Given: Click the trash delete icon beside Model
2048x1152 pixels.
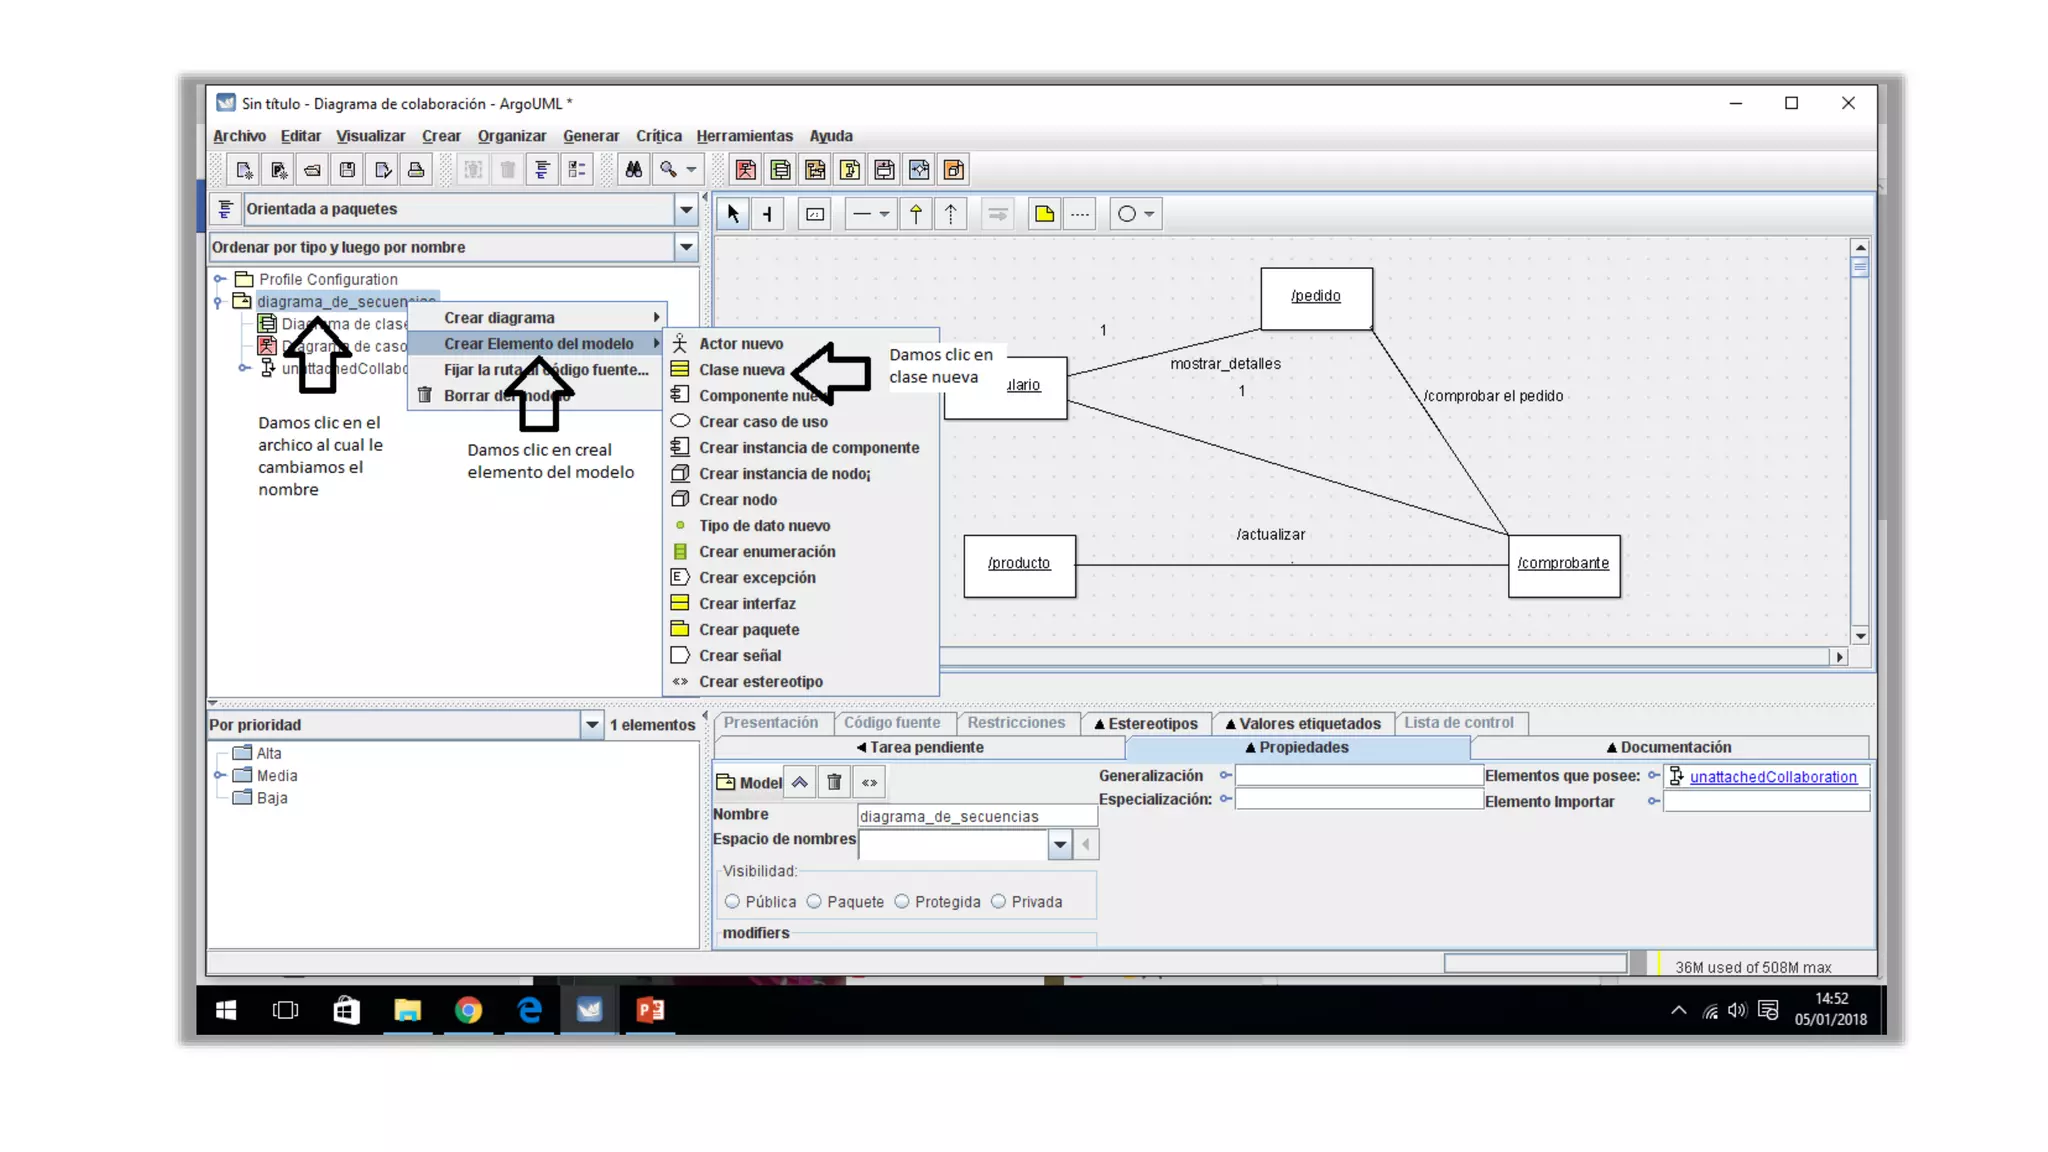Looking at the screenshot, I should click(x=834, y=782).
